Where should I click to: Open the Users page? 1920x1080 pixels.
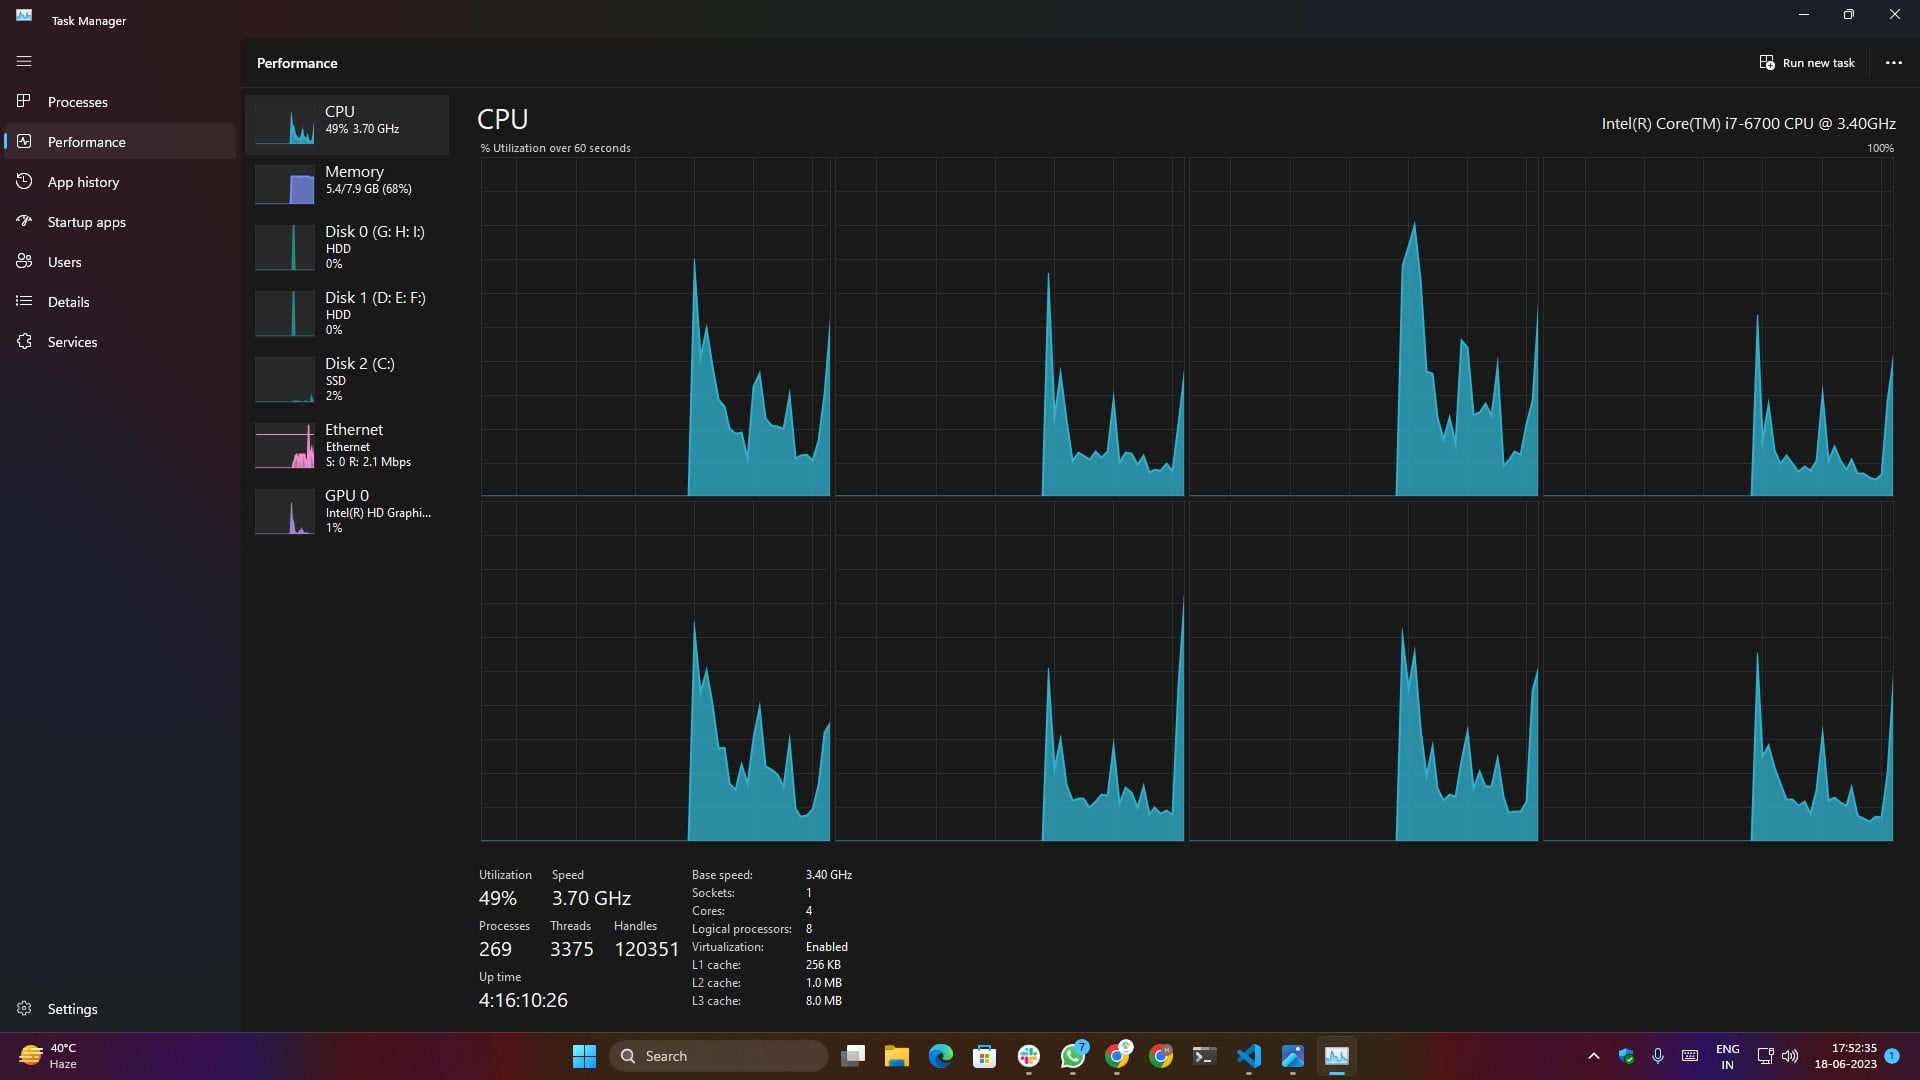pos(120,262)
